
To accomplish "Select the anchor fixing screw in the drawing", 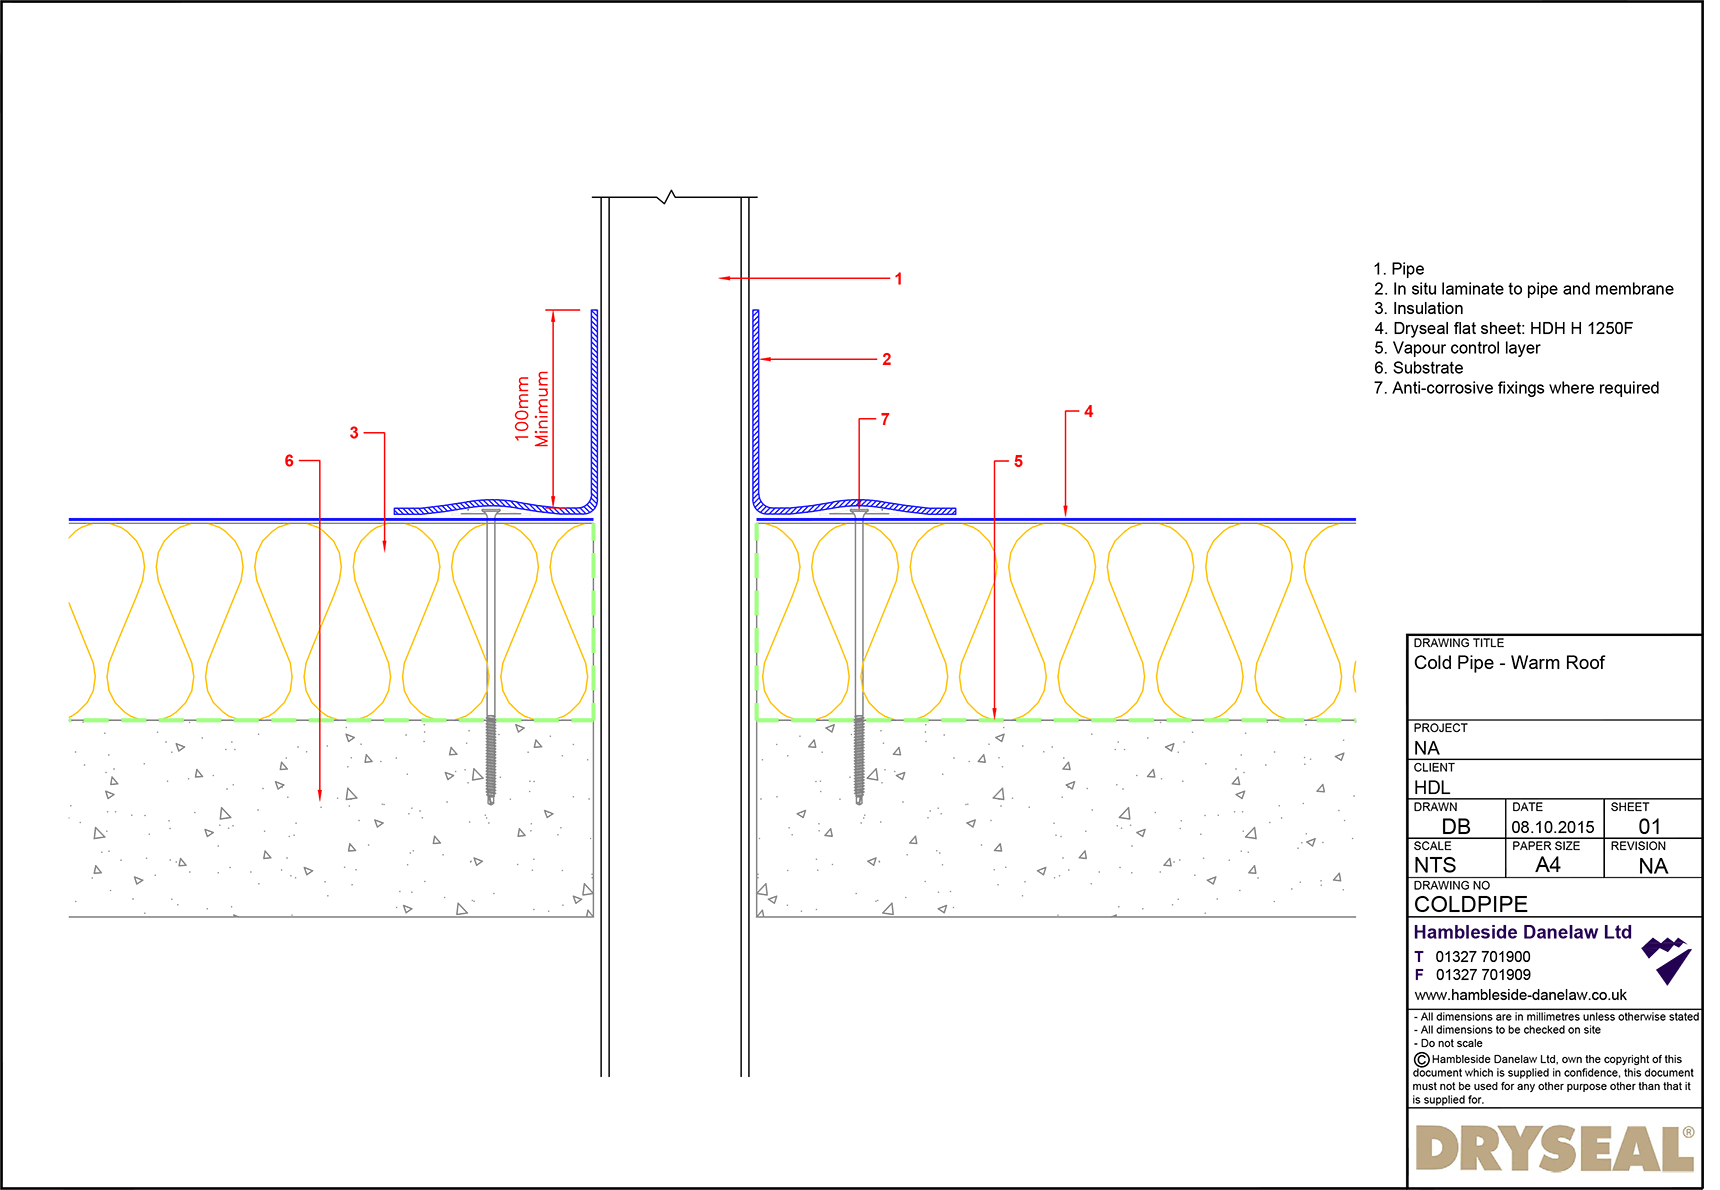I will tap(858, 650).
